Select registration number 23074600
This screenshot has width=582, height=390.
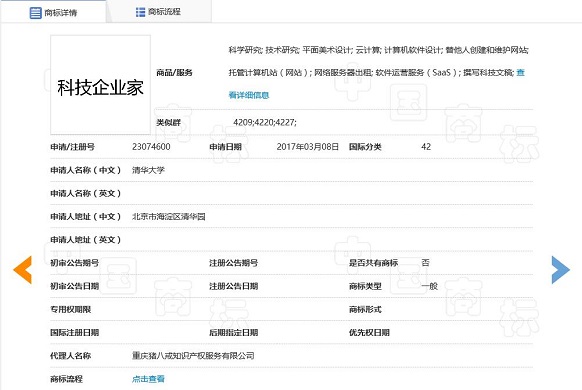click(151, 147)
